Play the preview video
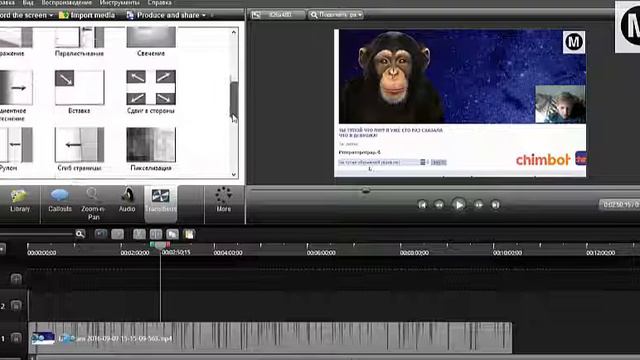The height and width of the screenshot is (360, 640). pyautogui.click(x=459, y=204)
